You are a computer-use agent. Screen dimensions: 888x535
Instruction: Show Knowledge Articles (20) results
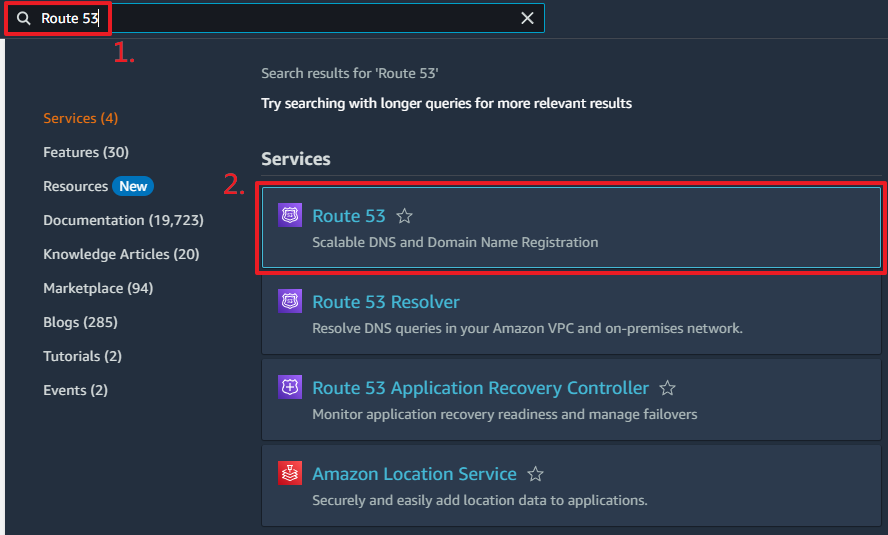pyautogui.click(x=121, y=254)
